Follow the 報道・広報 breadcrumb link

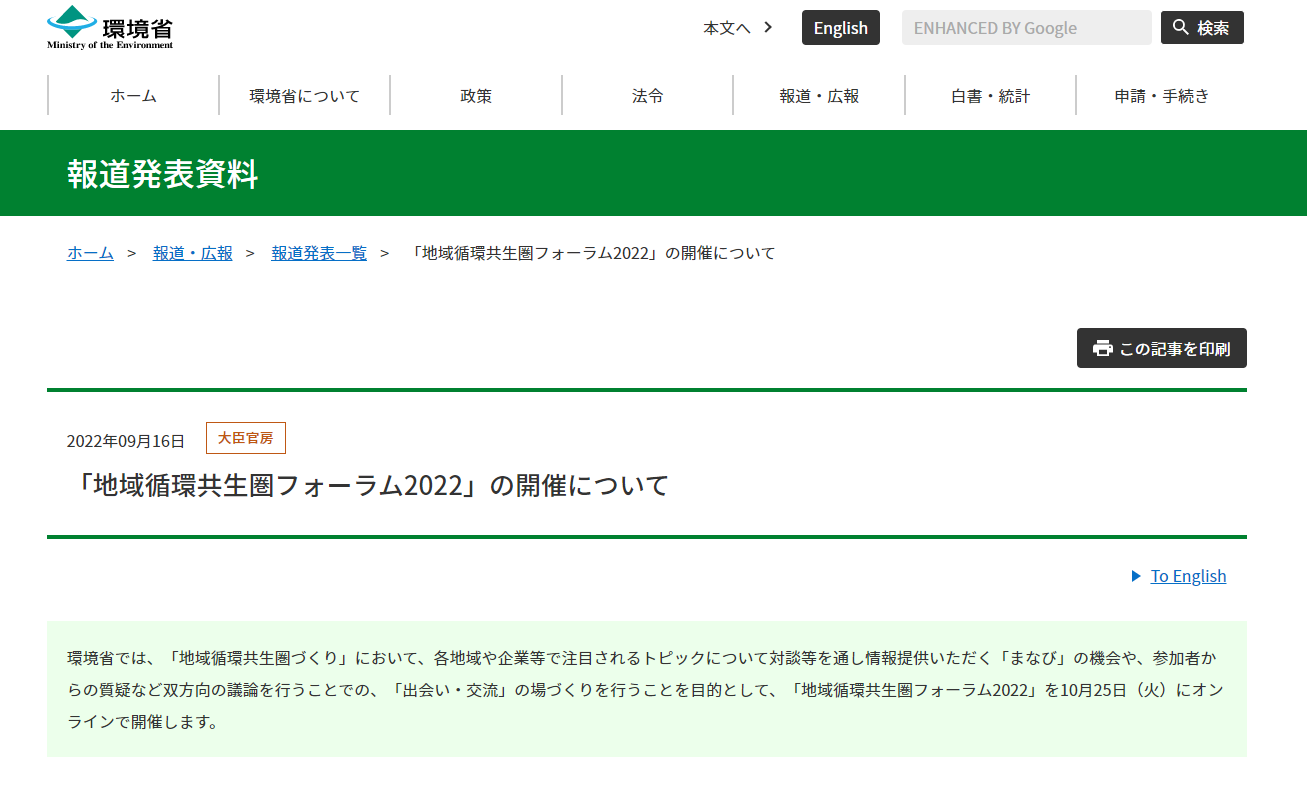pyautogui.click(x=192, y=253)
